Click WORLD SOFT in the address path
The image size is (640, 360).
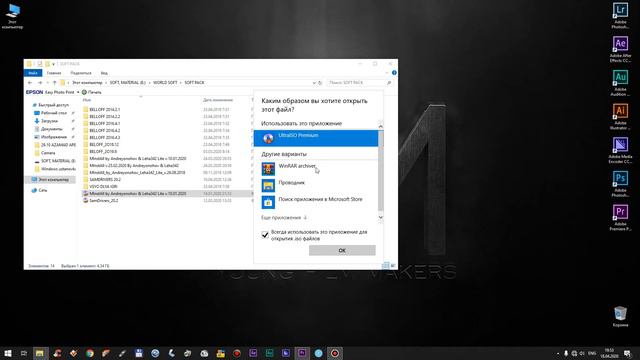tap(165, 83)
